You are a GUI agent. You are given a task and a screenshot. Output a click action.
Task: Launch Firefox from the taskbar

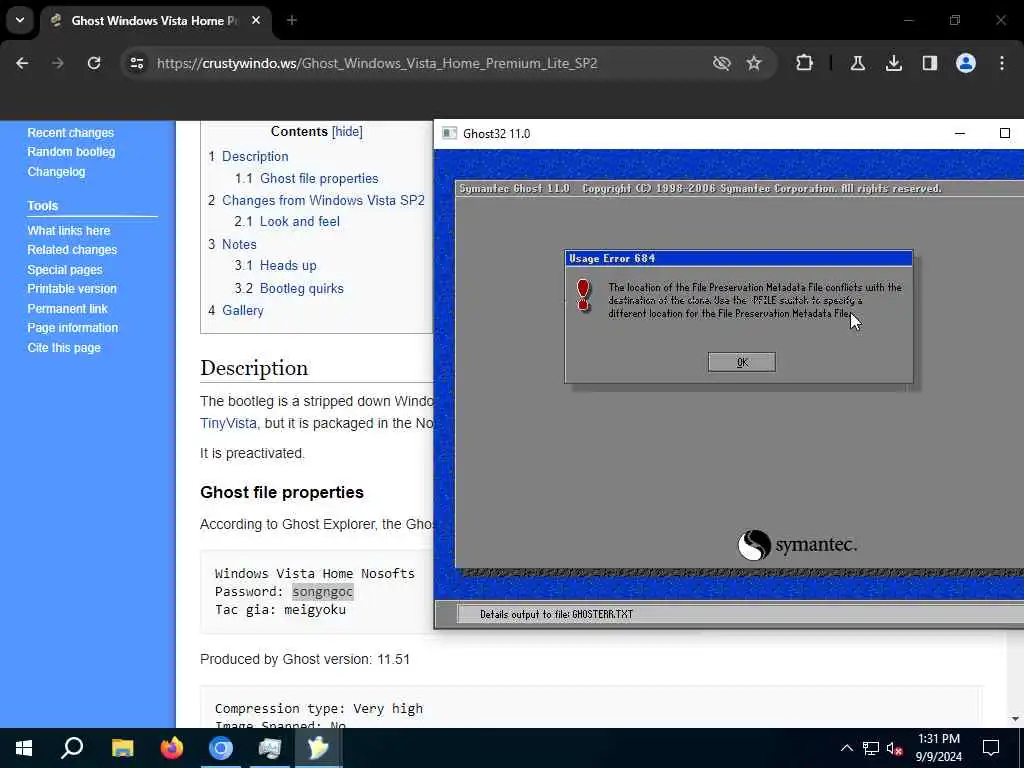coord(172,748)
